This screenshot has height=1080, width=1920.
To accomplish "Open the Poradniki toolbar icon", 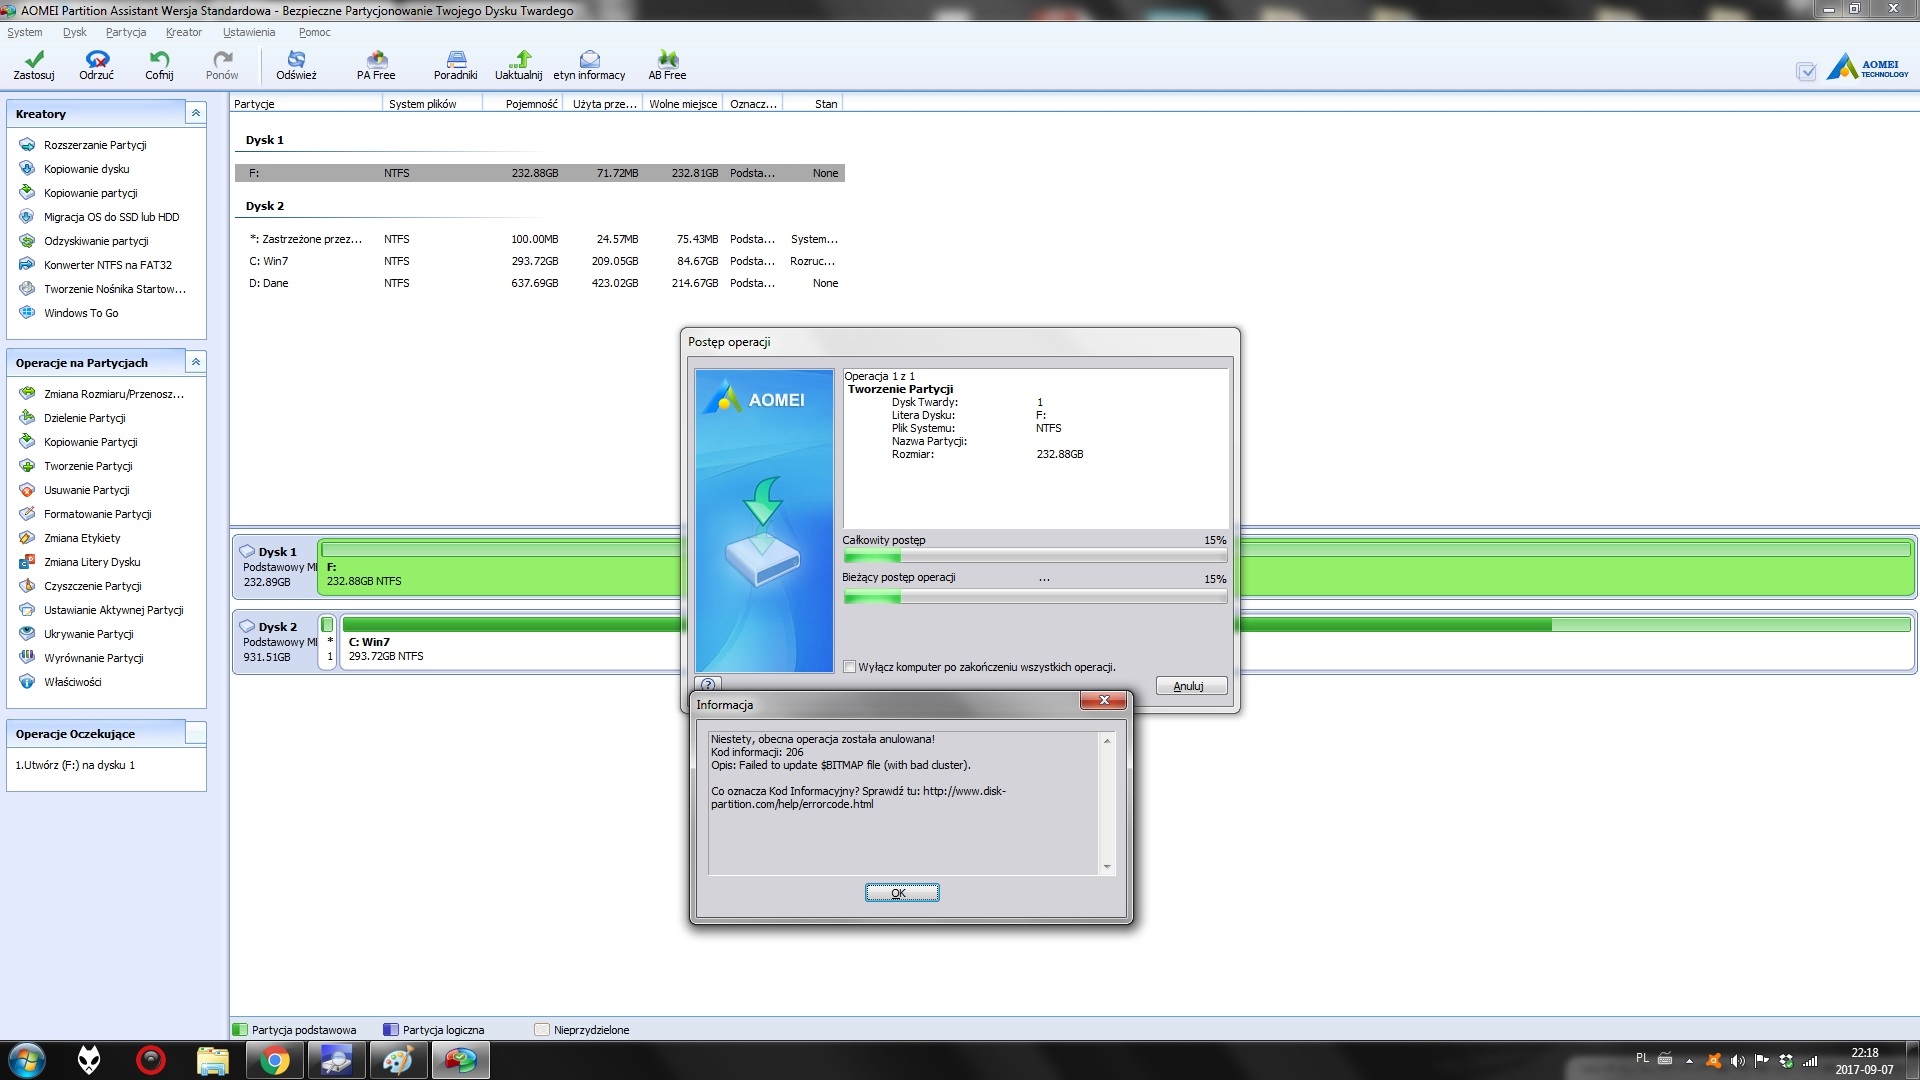I will pos(455,65).
